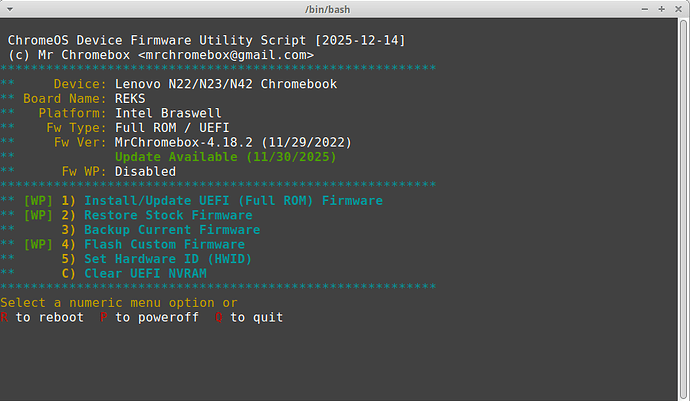This screenshot has height=401, width=690.
Task: Click the "Select a numeric menu option" prompt
Action: click(x=110, y=302)
